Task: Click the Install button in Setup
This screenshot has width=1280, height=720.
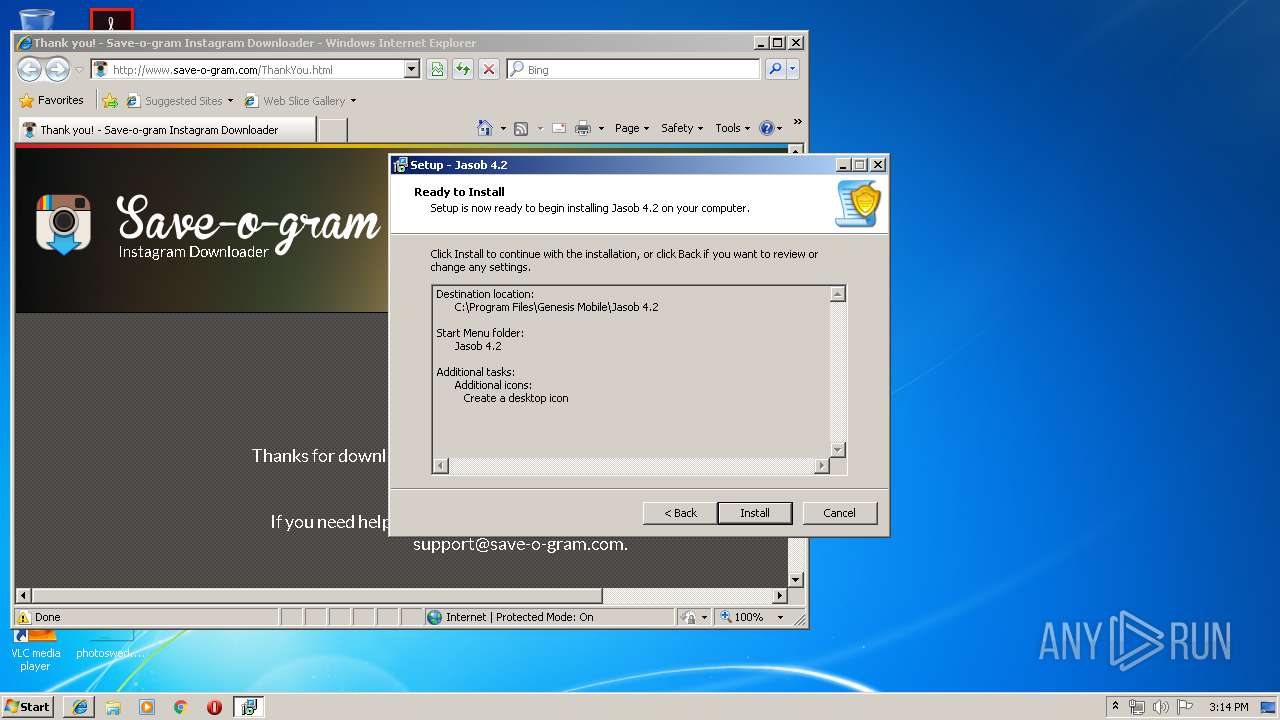Action: pos(755,513)
